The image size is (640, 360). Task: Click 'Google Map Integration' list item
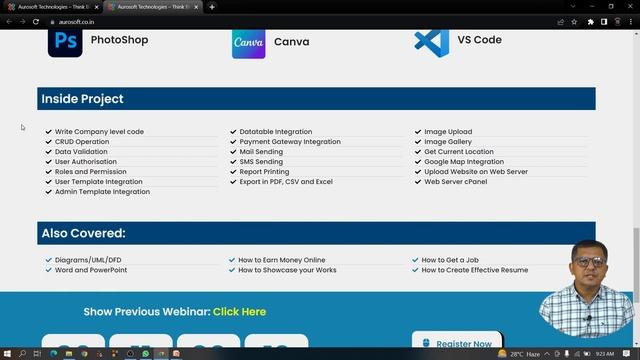tap(464, 162)
